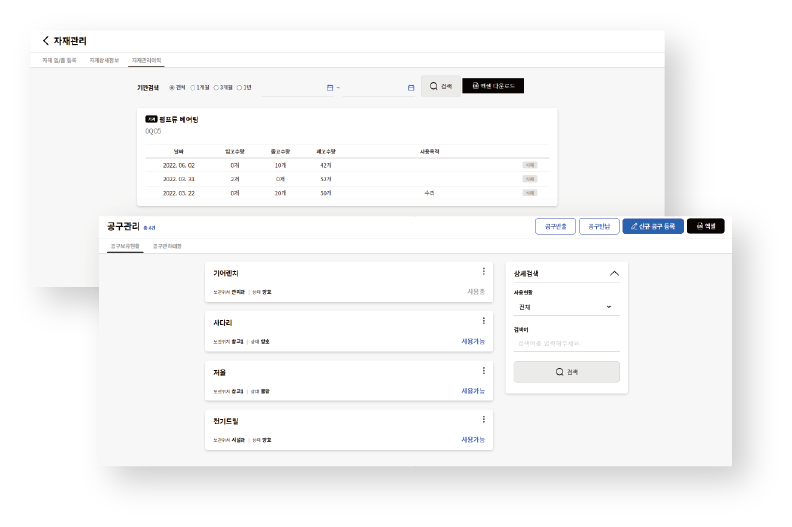Click the 검색 button in 상세검색 panel
This screenshot has width=792, height=527.
566,372
